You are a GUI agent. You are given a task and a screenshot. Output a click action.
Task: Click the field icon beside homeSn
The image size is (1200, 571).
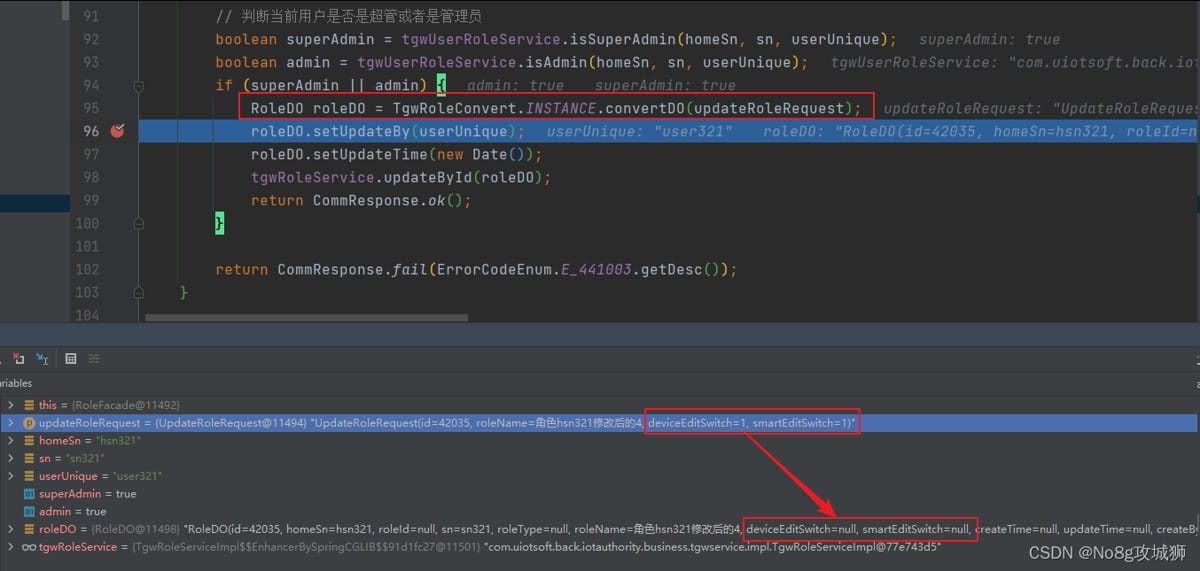pyautogui.click(x=29, y=441)
